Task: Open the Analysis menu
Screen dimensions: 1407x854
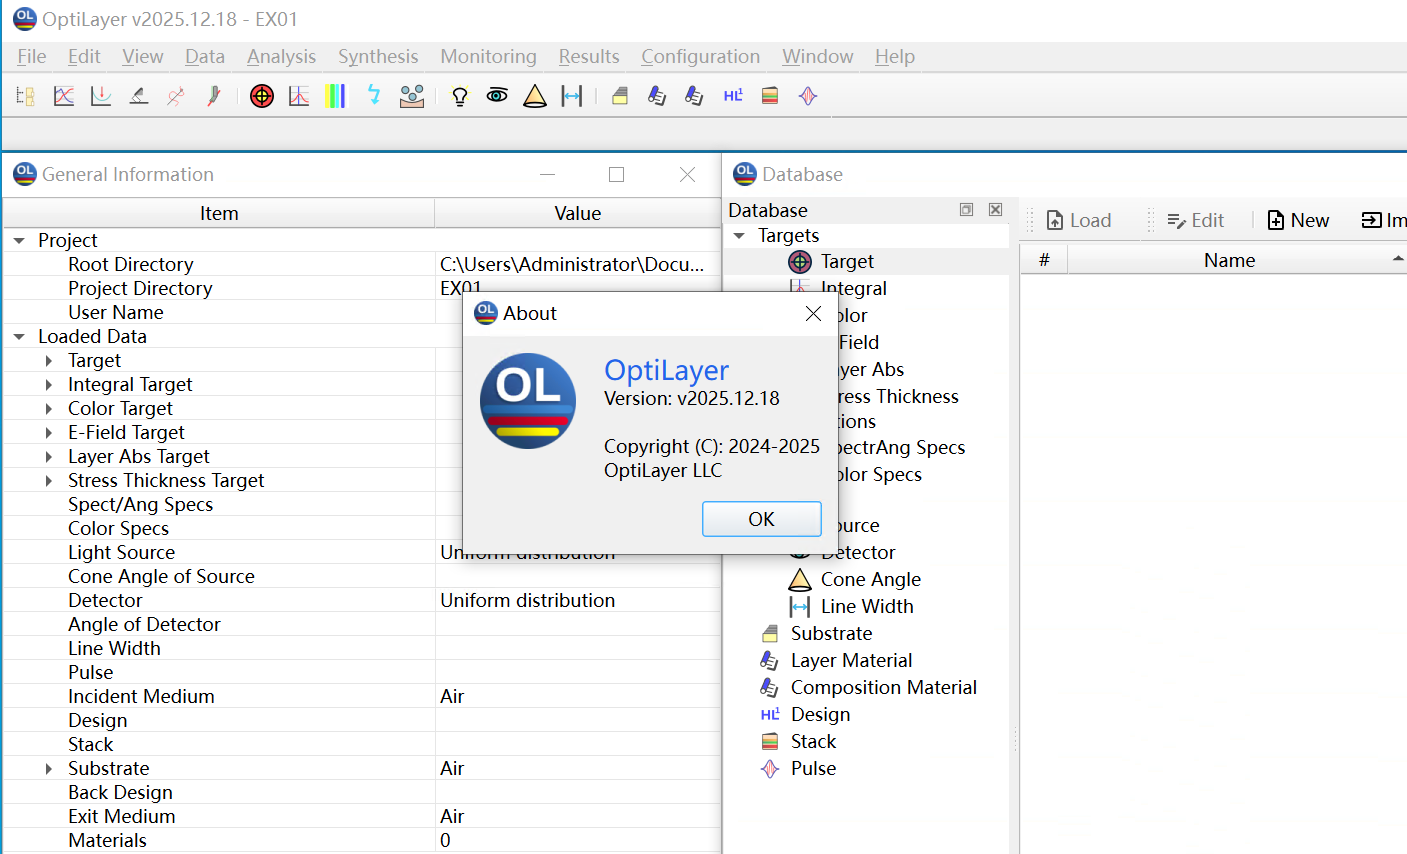Action: [281, 57]
